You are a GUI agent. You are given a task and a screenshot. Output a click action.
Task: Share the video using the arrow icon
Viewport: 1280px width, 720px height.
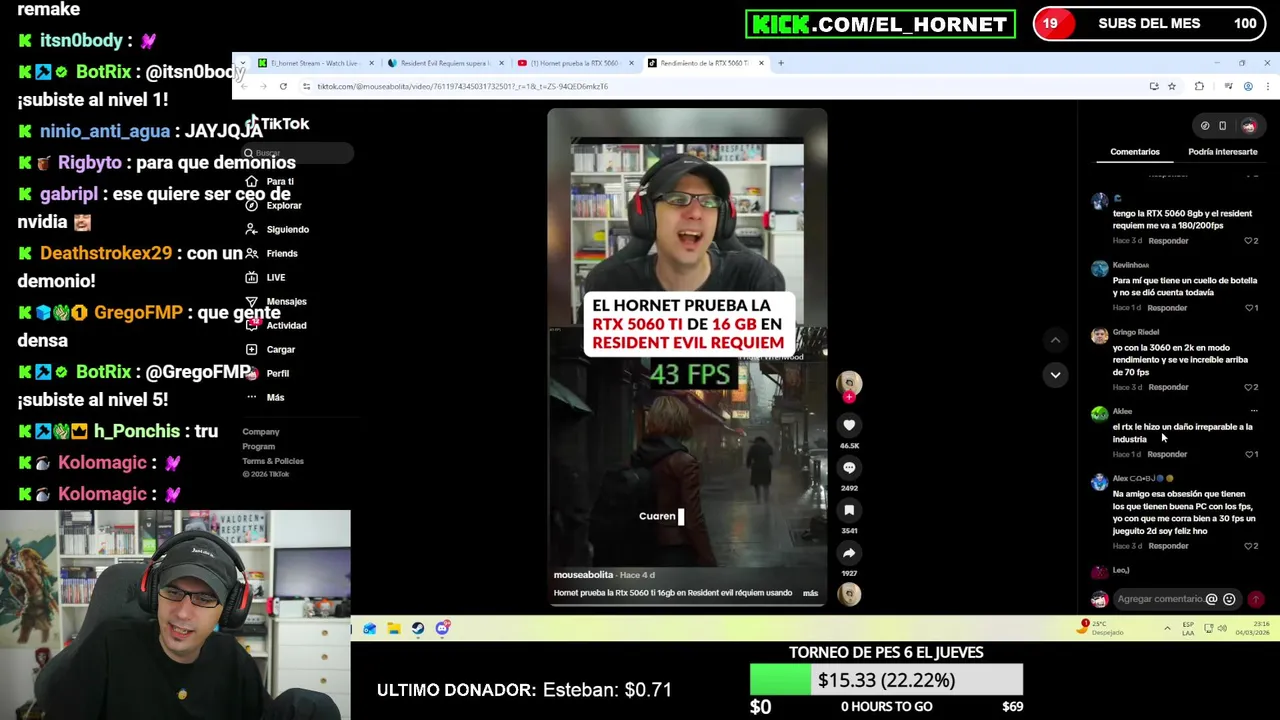point(849,553)
